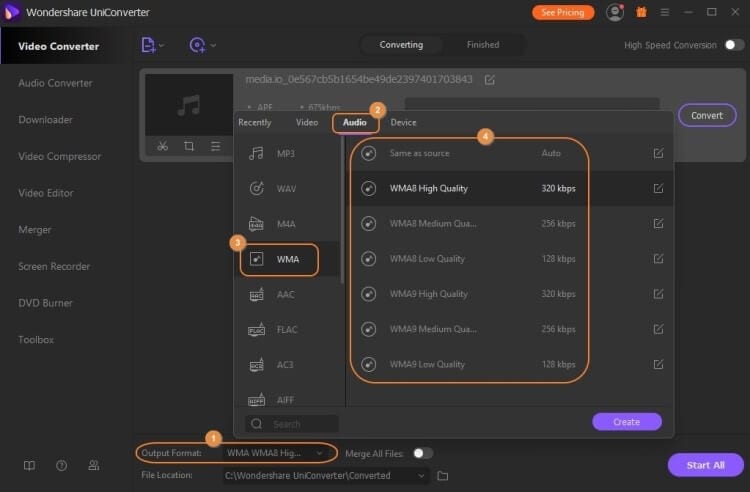
Task: Choose the AIFF audio format
Action: 287,399
